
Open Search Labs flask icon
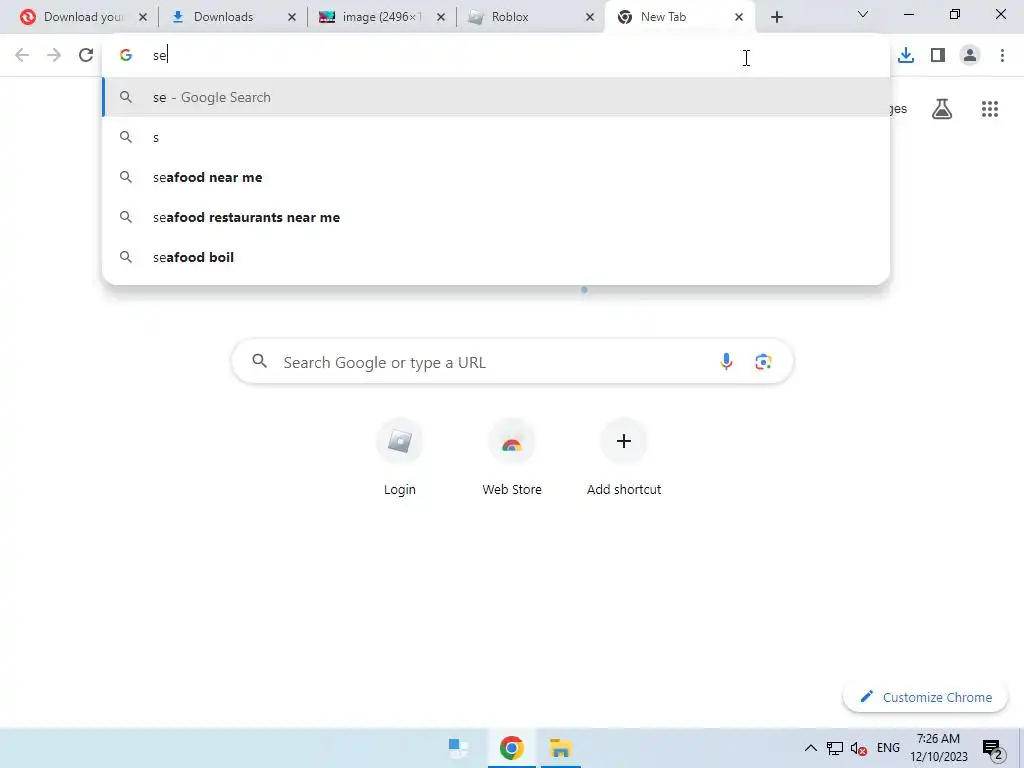(x=942, y=109)
